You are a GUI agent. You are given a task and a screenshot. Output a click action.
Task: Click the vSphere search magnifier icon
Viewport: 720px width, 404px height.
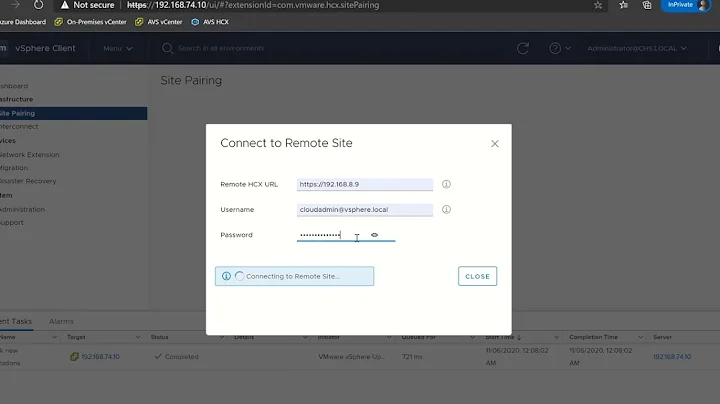point(167,48)
